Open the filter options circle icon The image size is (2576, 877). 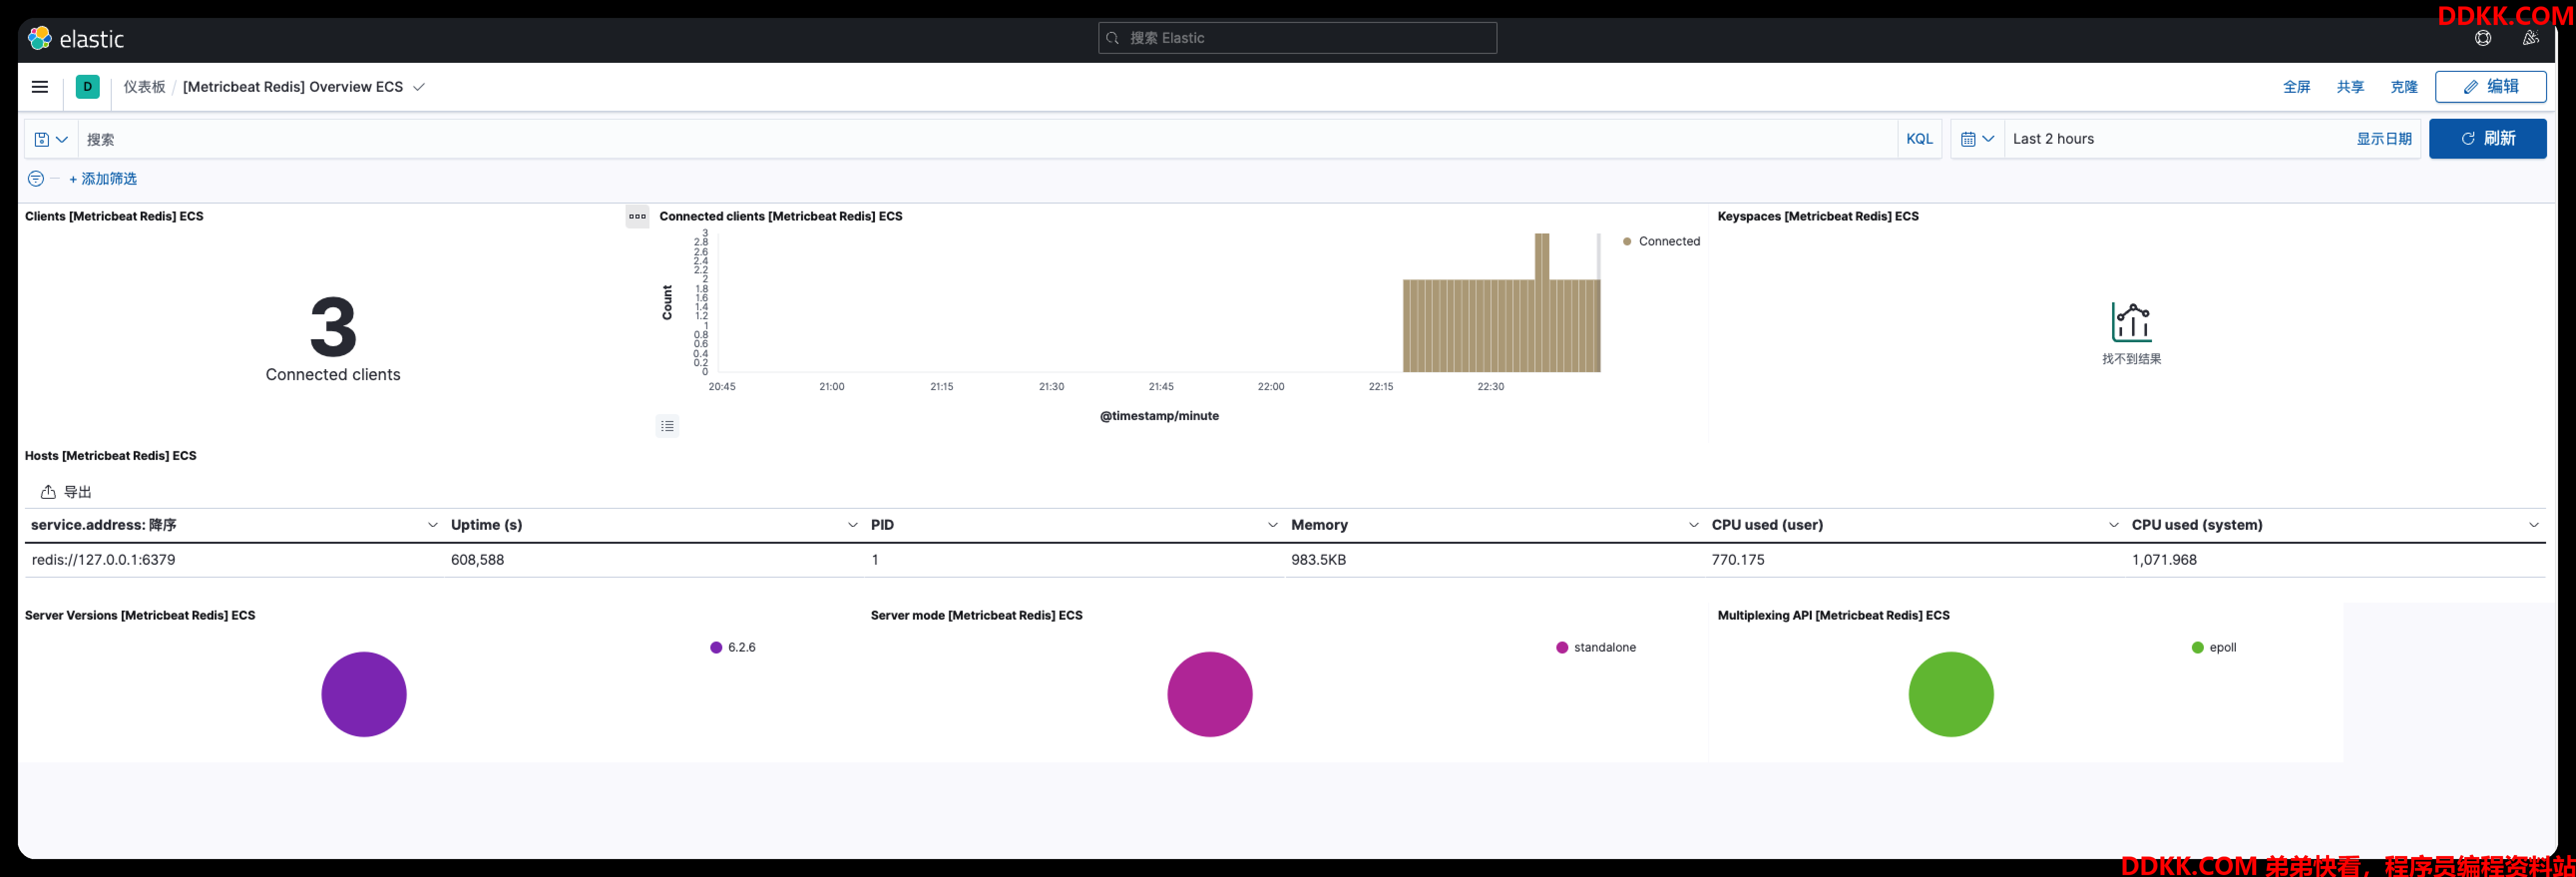(x=36, y=178)
